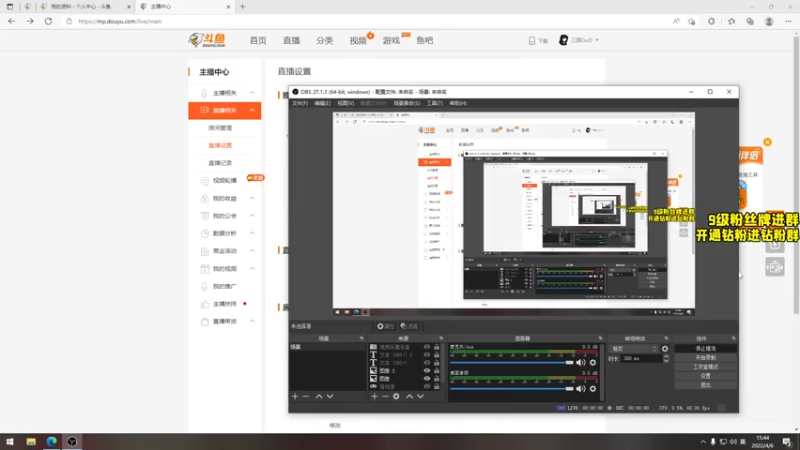
Task: Expand the 我的视频 sidebar section
Action: pos(252,268)
